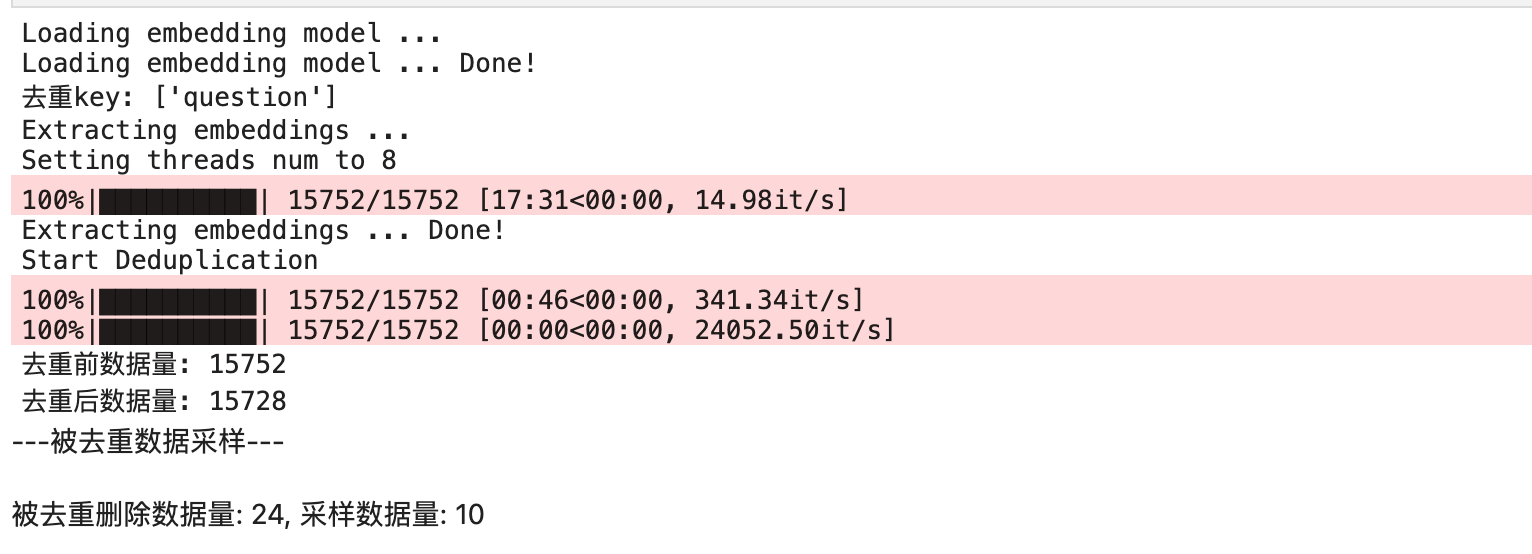Click the progress bar showing 24052.50it/s
The height and width of the screenshot is (554, 1532).
coord(458,329)
